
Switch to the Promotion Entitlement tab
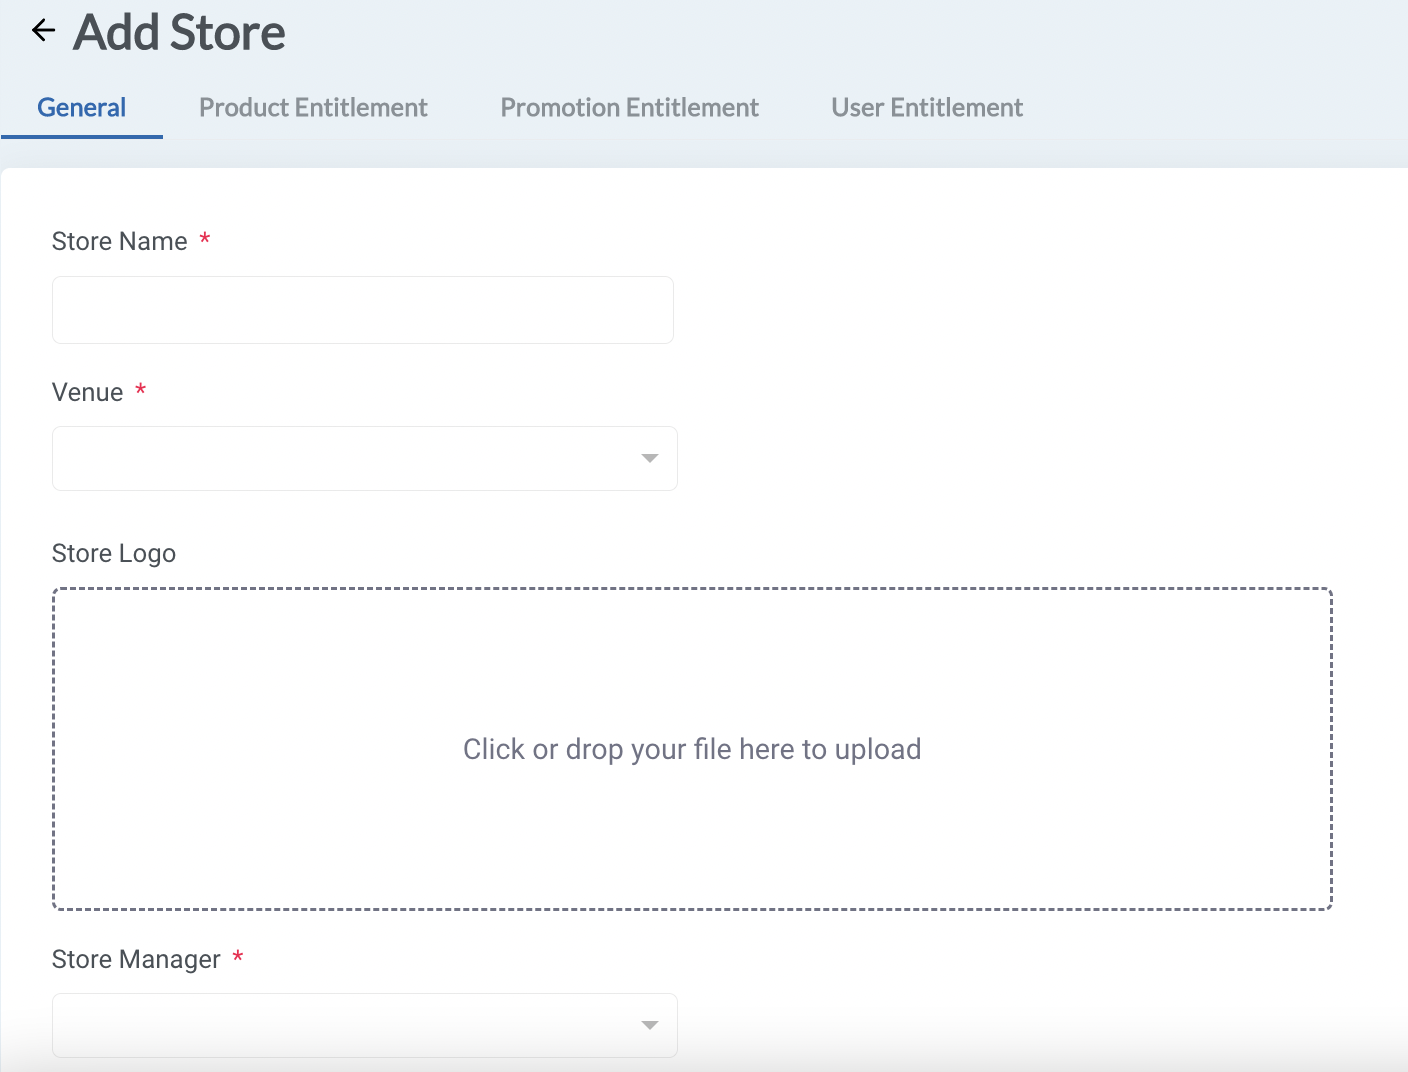pos(629,107)
